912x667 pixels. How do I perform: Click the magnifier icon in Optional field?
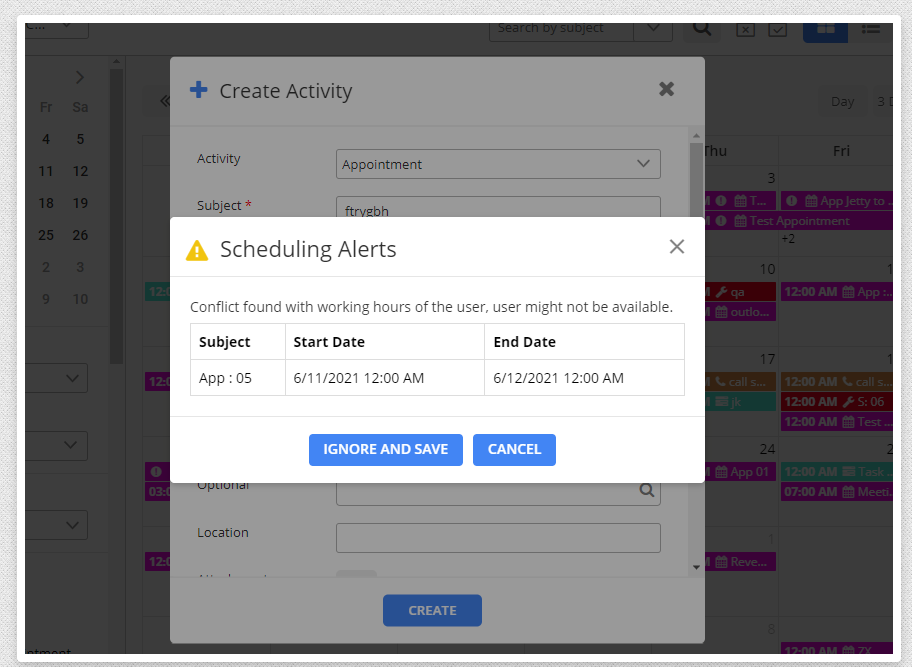647,490
